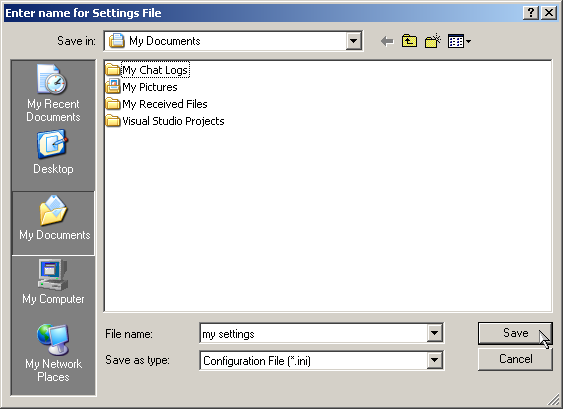Select the My Chat Logs folder icon
This screenshot has height=409, width=563.
pos(113,70)
